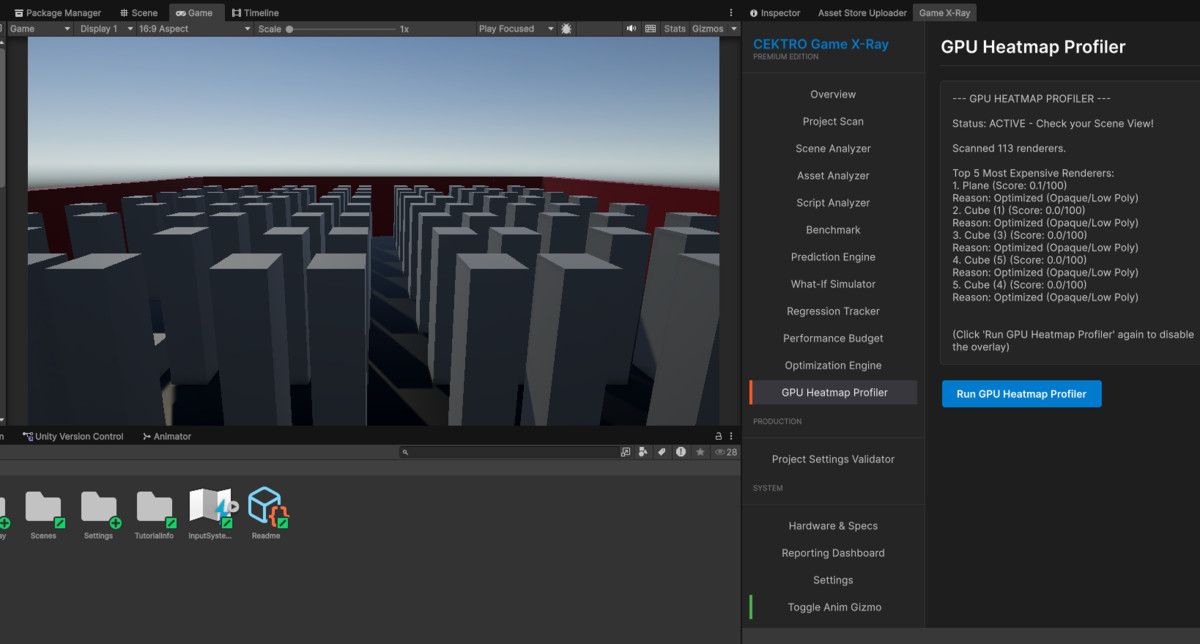Toggle Gizmos in Game view
Screen dimensions: 1200x644
(707, 29)
